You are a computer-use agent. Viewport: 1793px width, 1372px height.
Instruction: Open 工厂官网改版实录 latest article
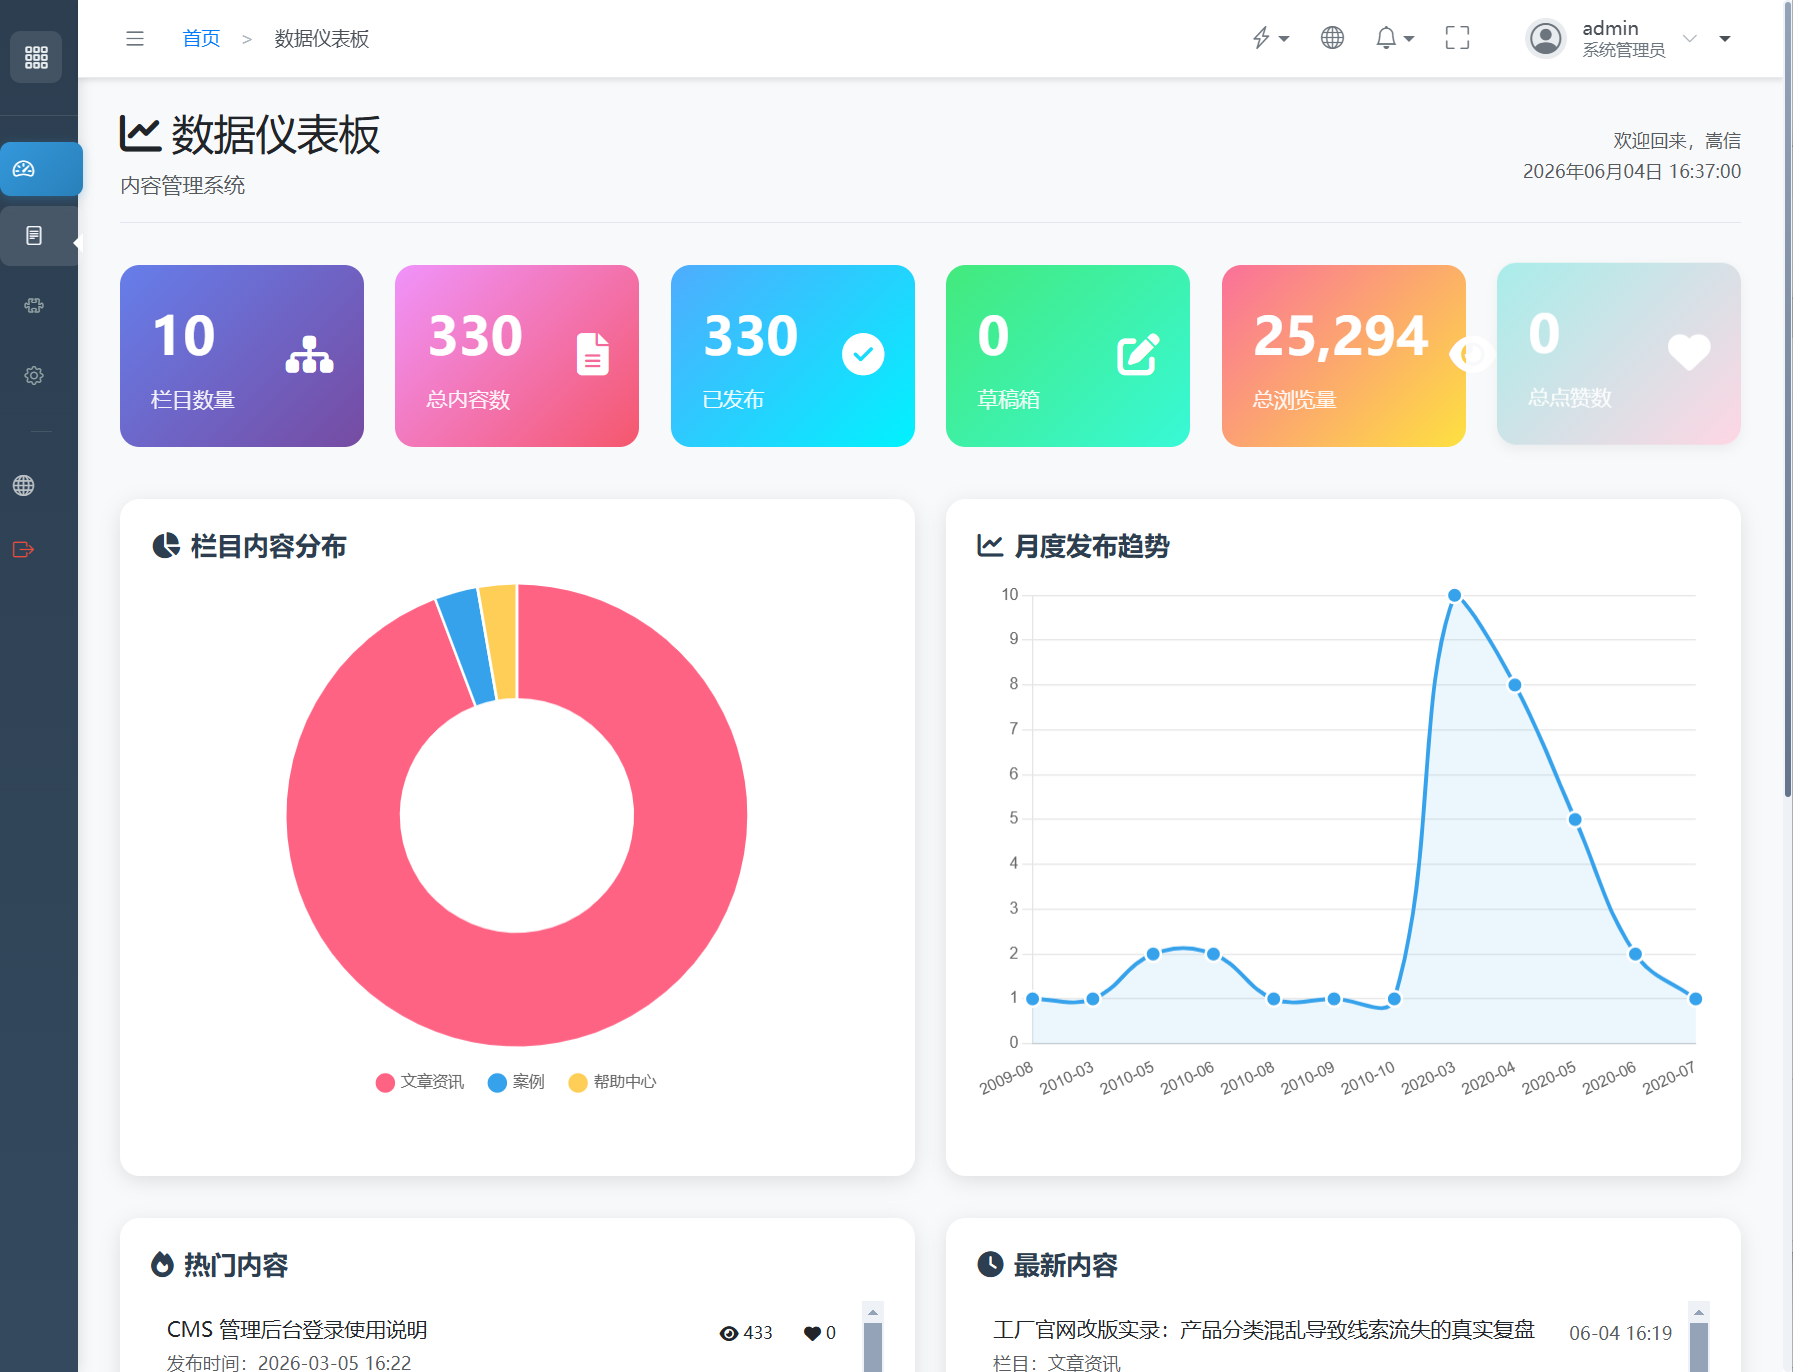tap(1264, 1330)
